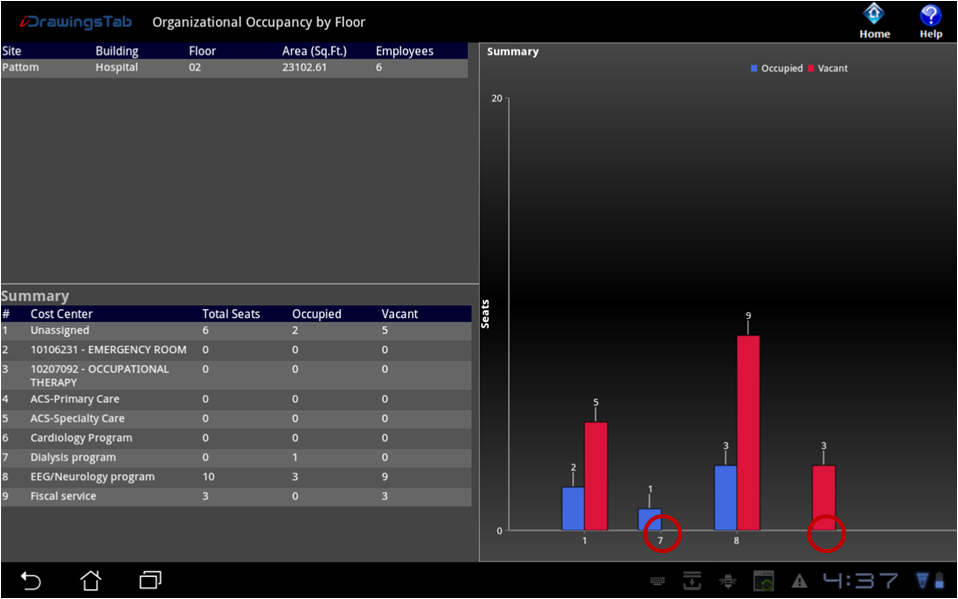Image resolution: width=958 pixels, height=599 pixels.
Task: Click total seats value 10 for EEG/Neurology
Action: coord(208,477)
